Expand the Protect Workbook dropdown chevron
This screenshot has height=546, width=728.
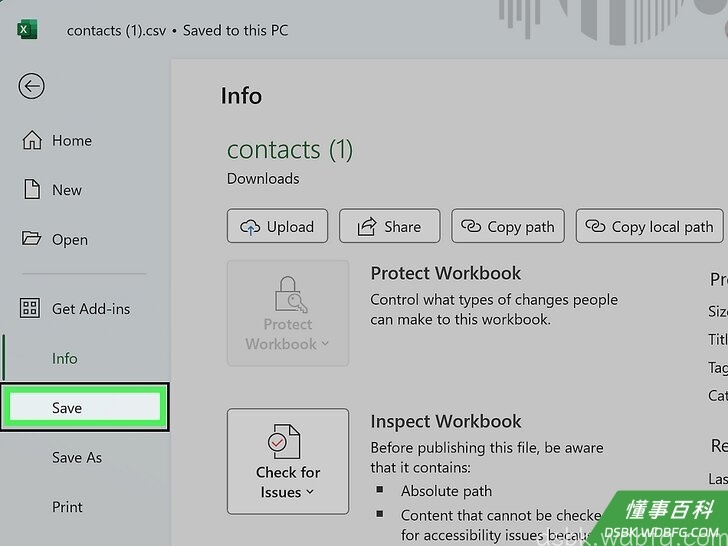325,344
